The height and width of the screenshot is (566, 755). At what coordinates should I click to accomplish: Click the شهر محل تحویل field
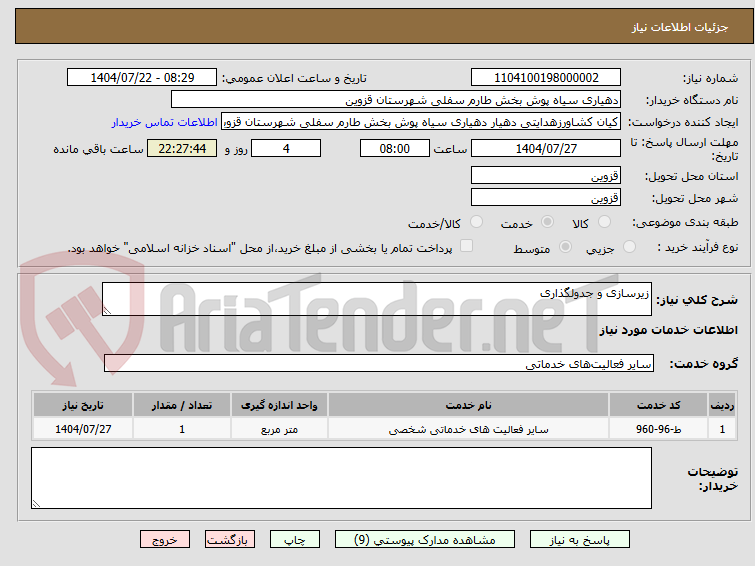(x=546, y=197)
